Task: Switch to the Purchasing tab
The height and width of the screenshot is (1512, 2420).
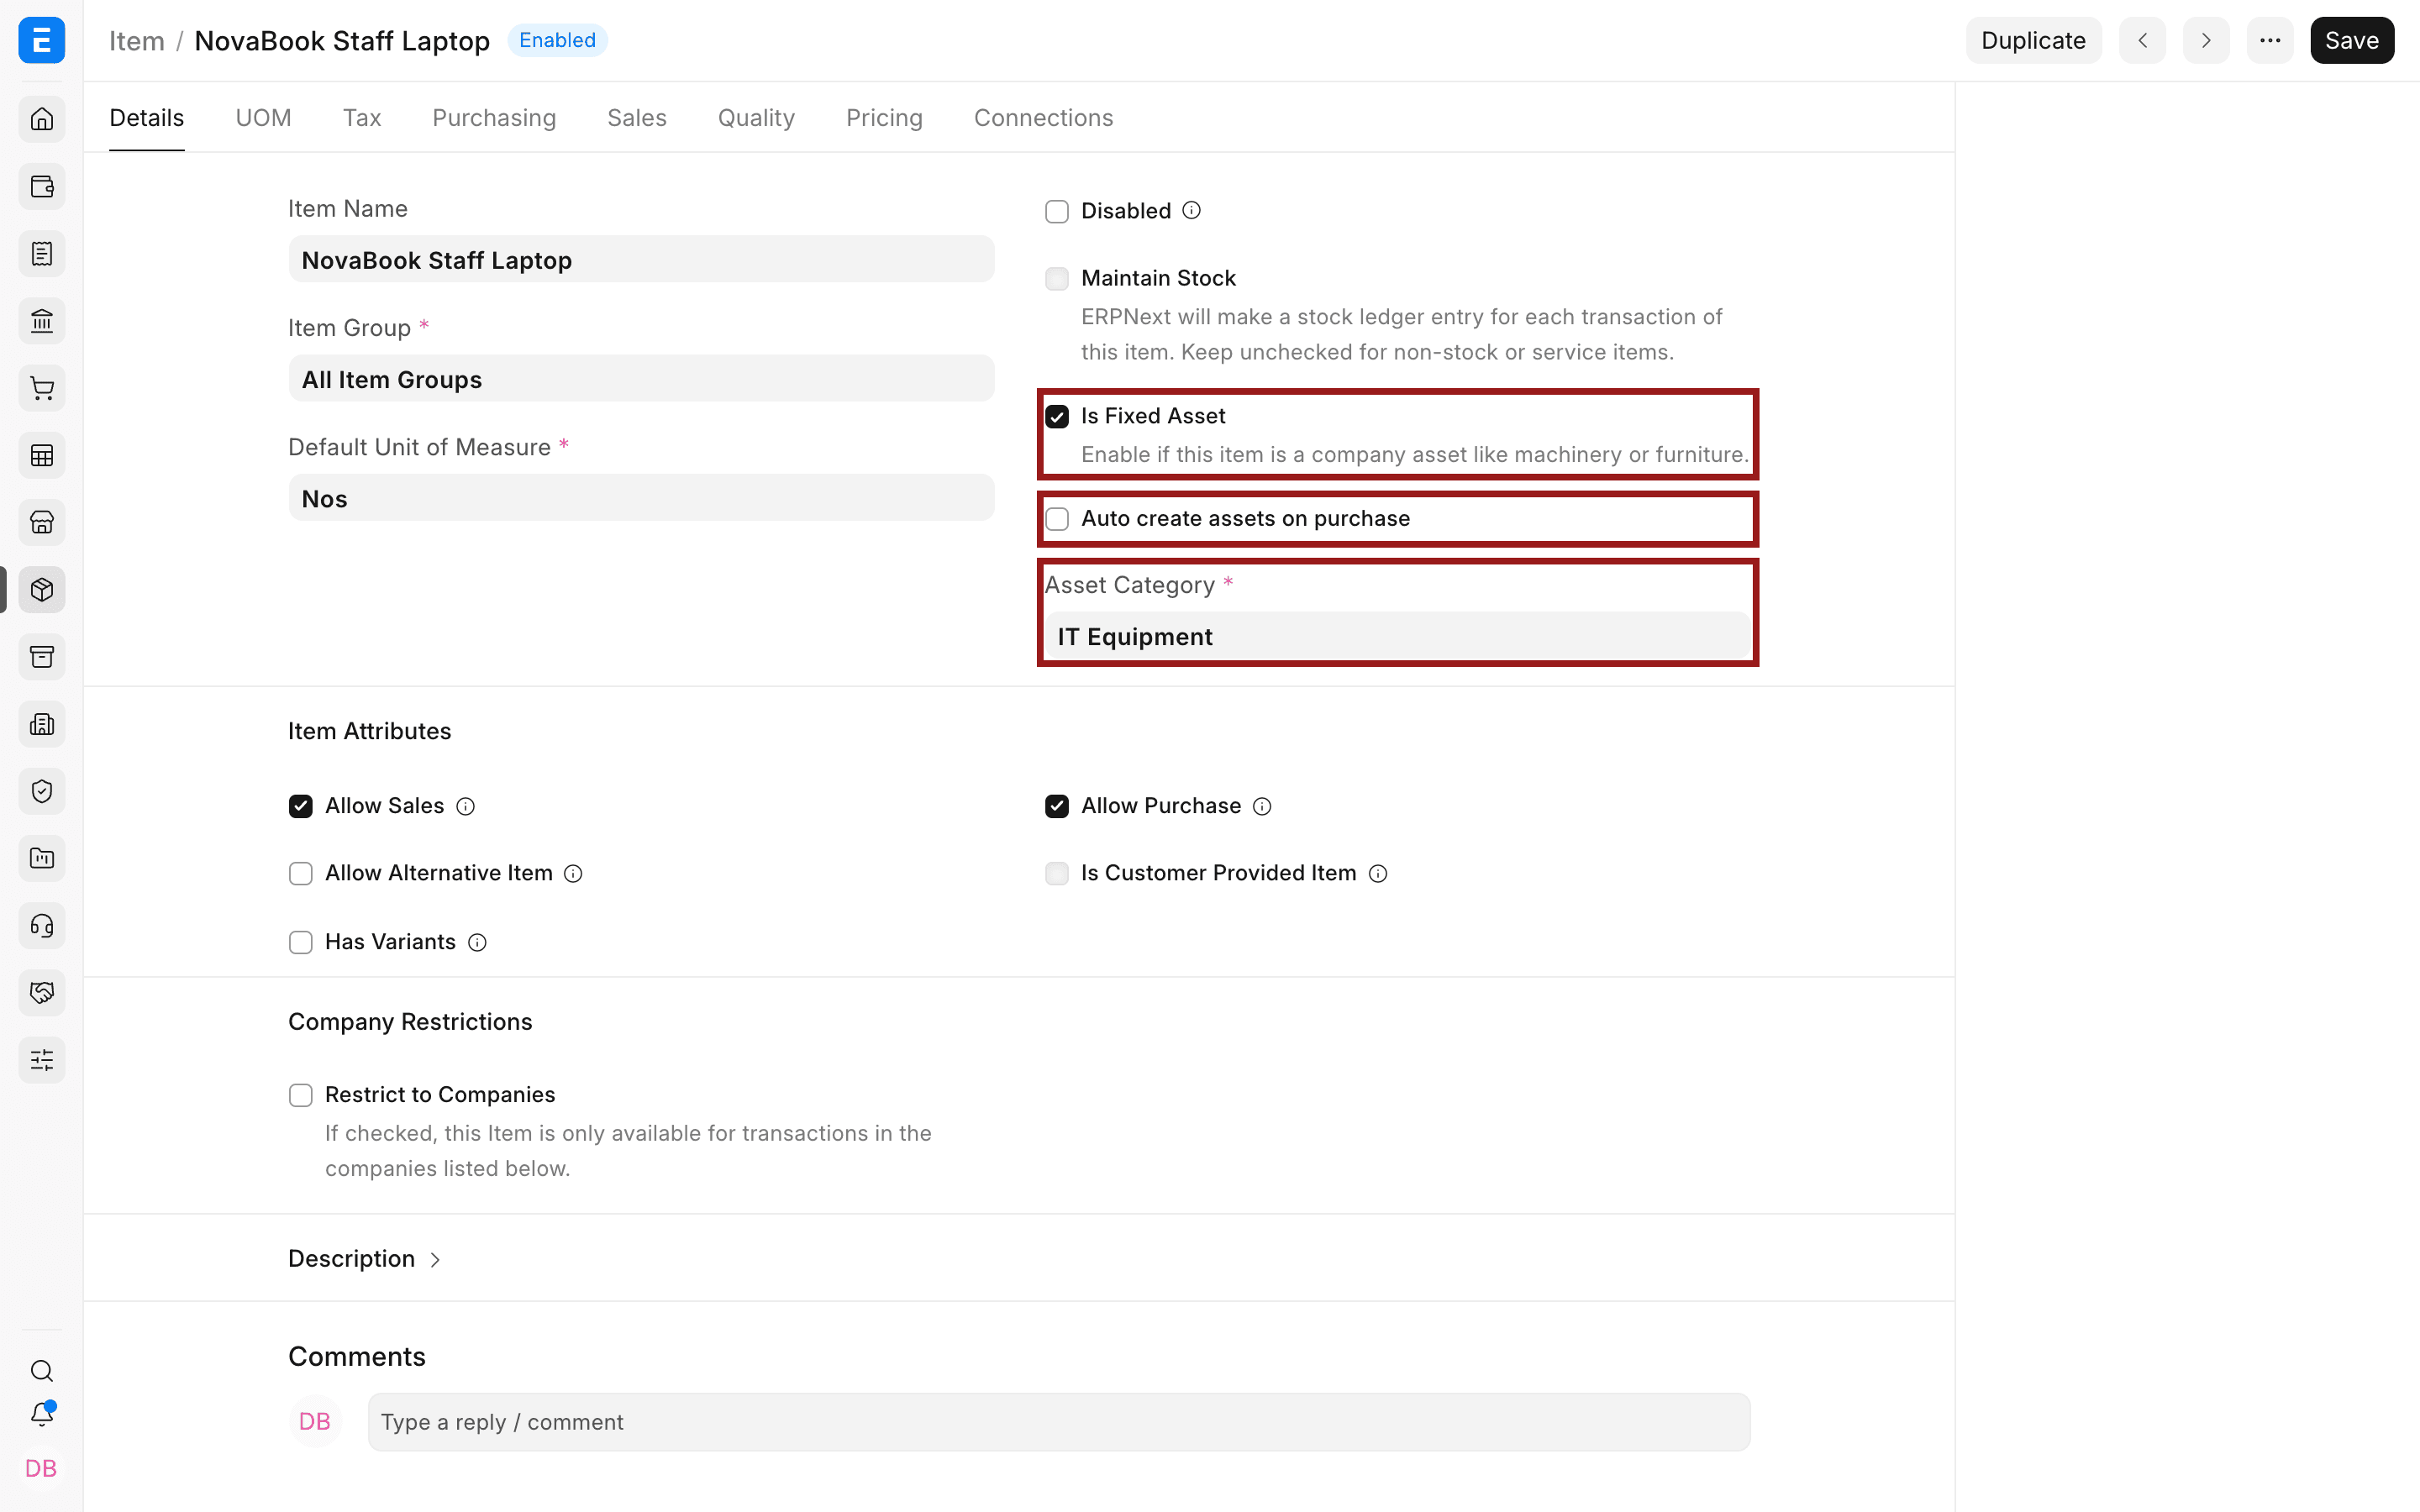Action: [494, 118]
